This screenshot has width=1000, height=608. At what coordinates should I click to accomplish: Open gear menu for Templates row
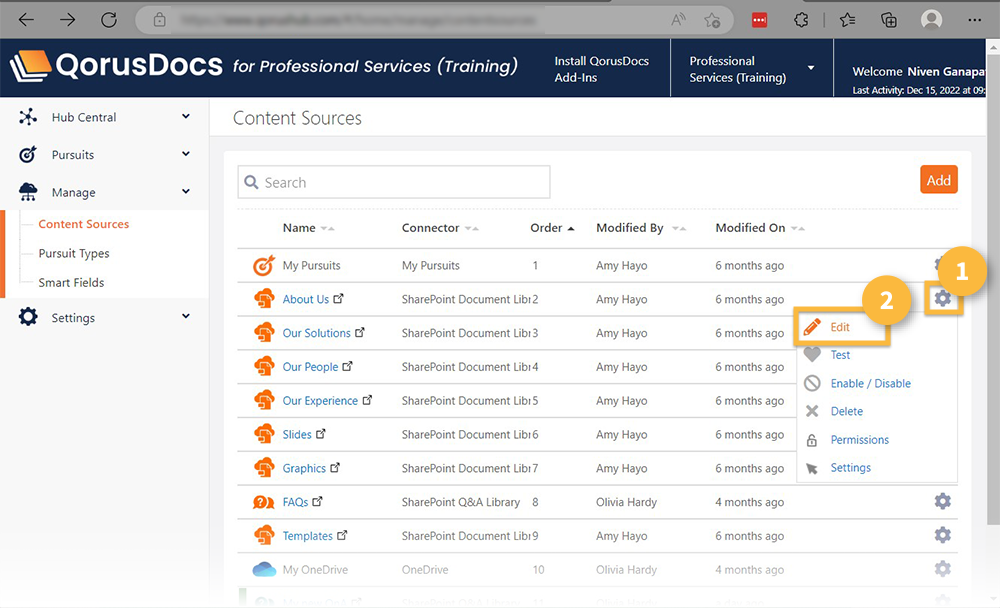943,535
